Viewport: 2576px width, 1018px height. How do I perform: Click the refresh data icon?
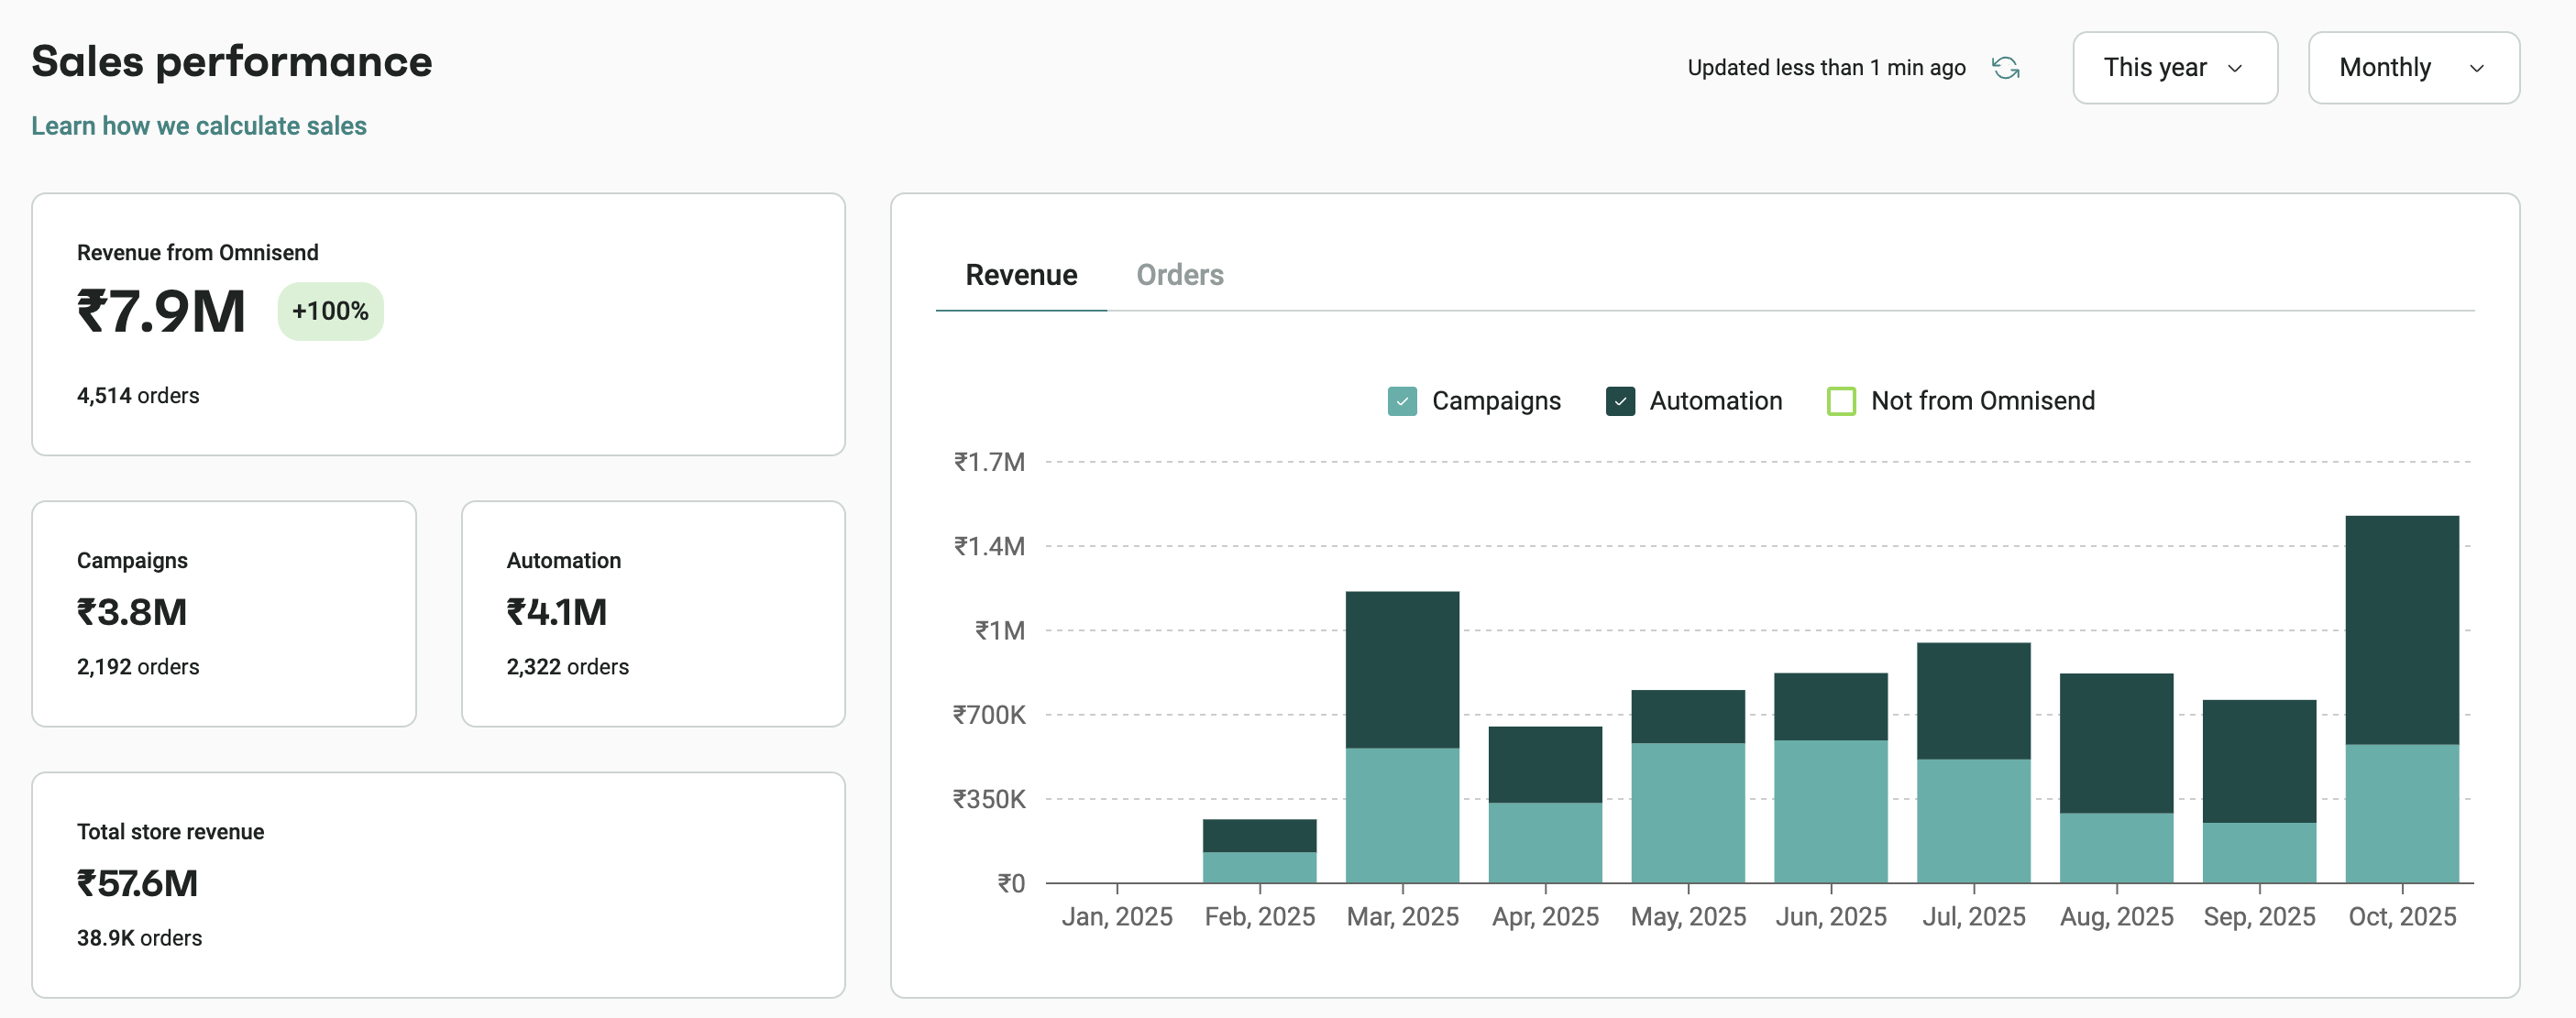tap(2005, 68)
